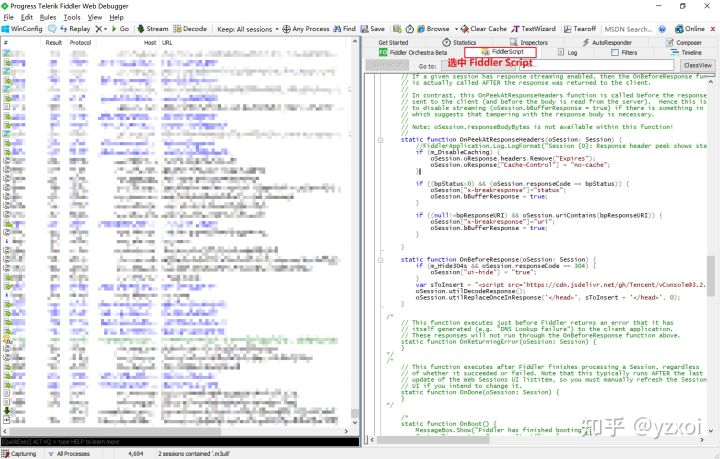Viewport: 720px width, 459px height.
Task: Open the Tools menu
Action: (x=72, y=17)
